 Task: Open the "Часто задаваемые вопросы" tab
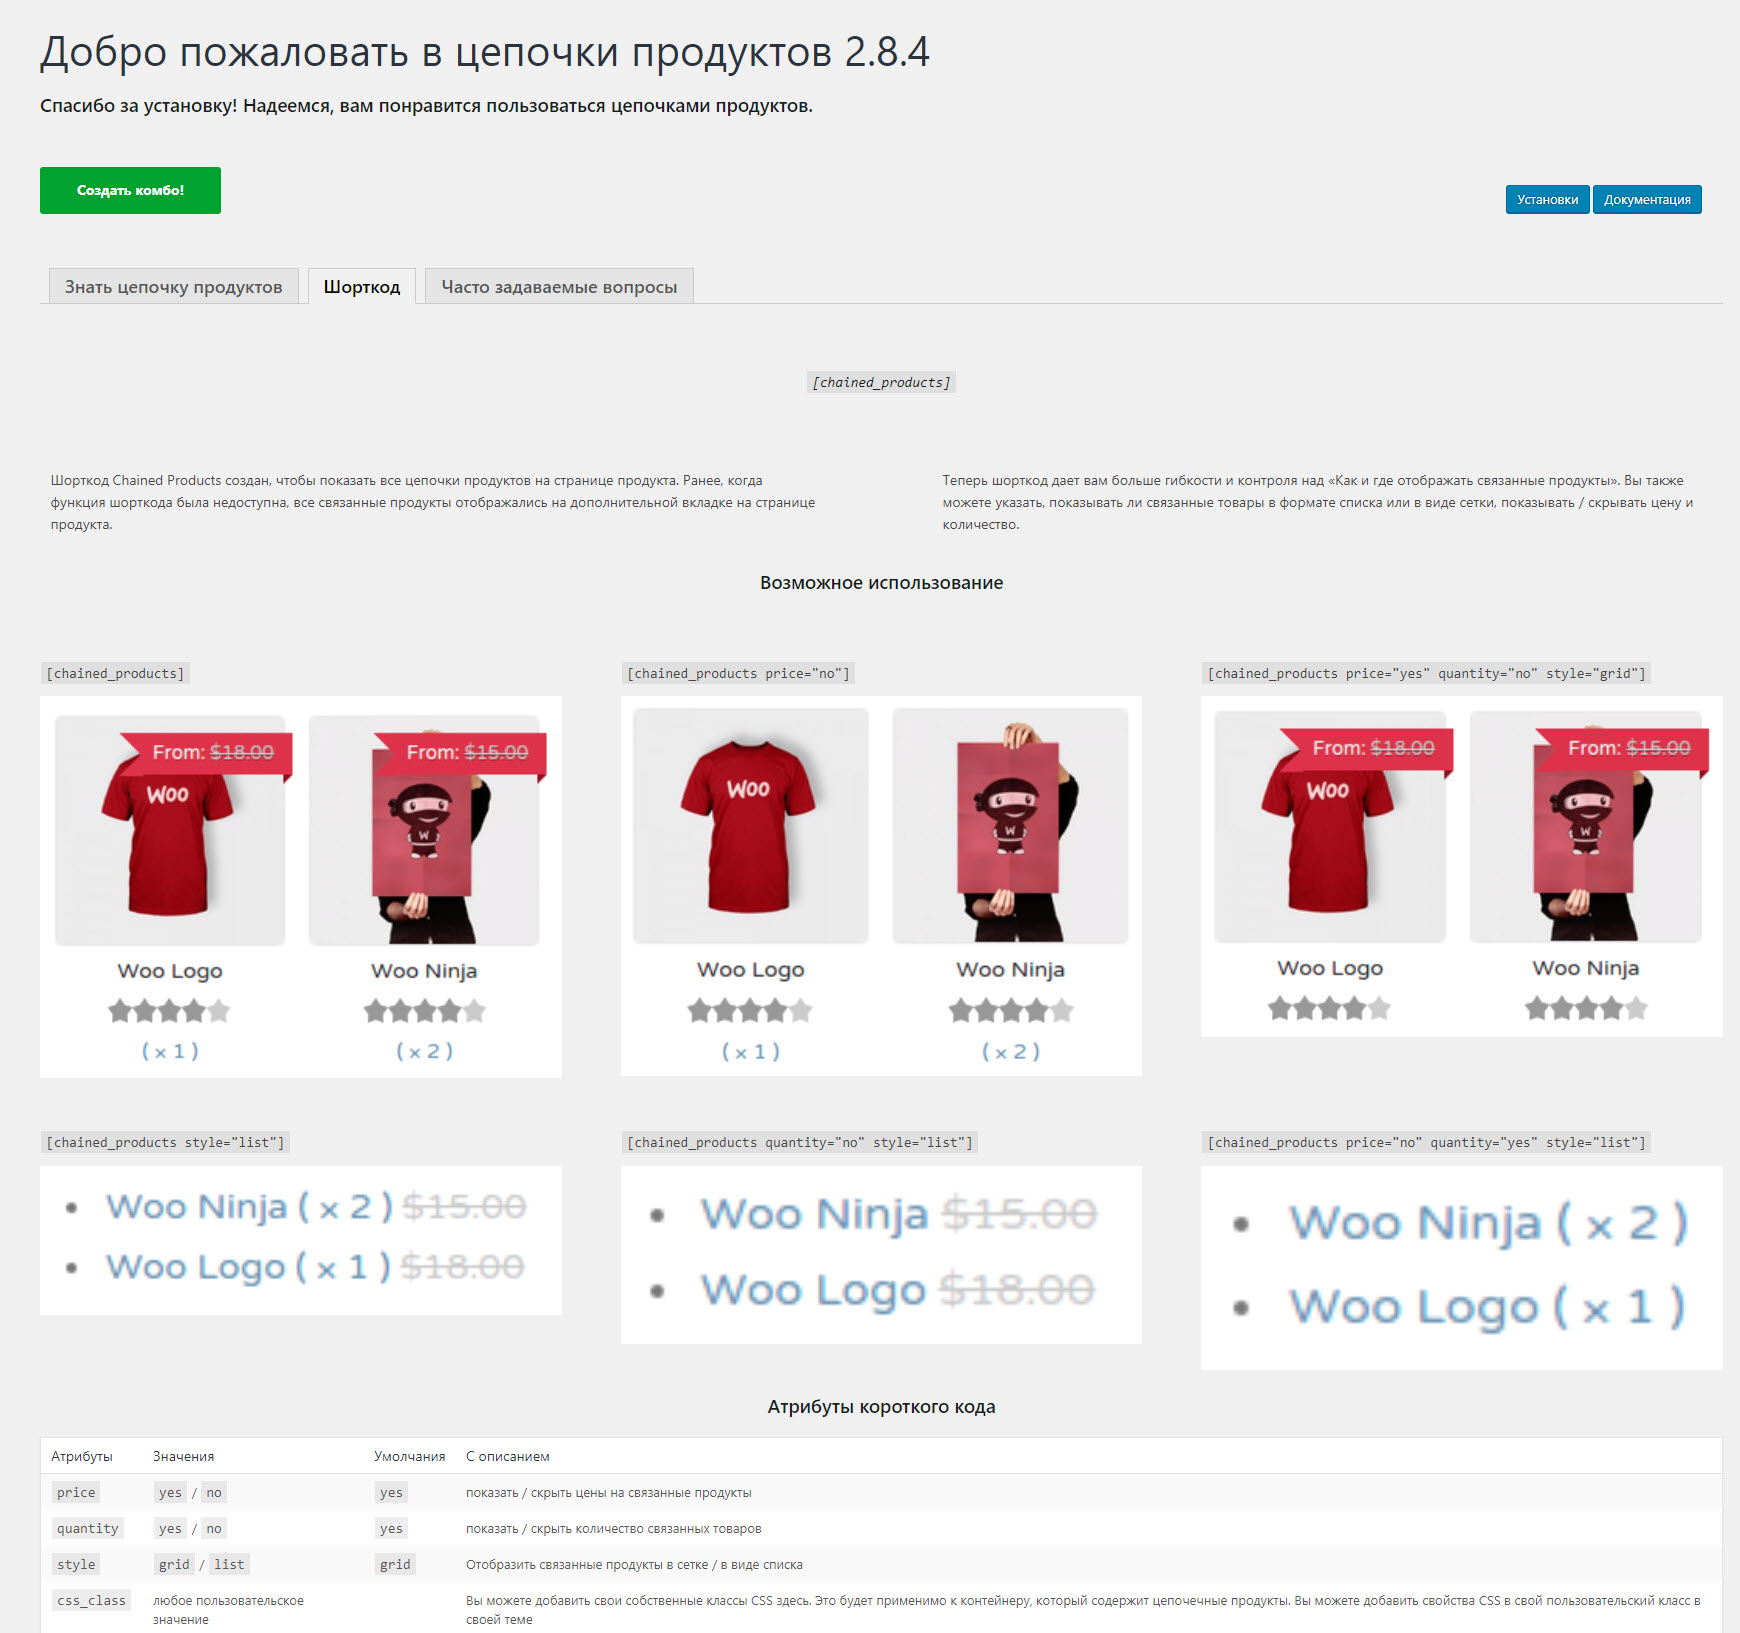559,287
